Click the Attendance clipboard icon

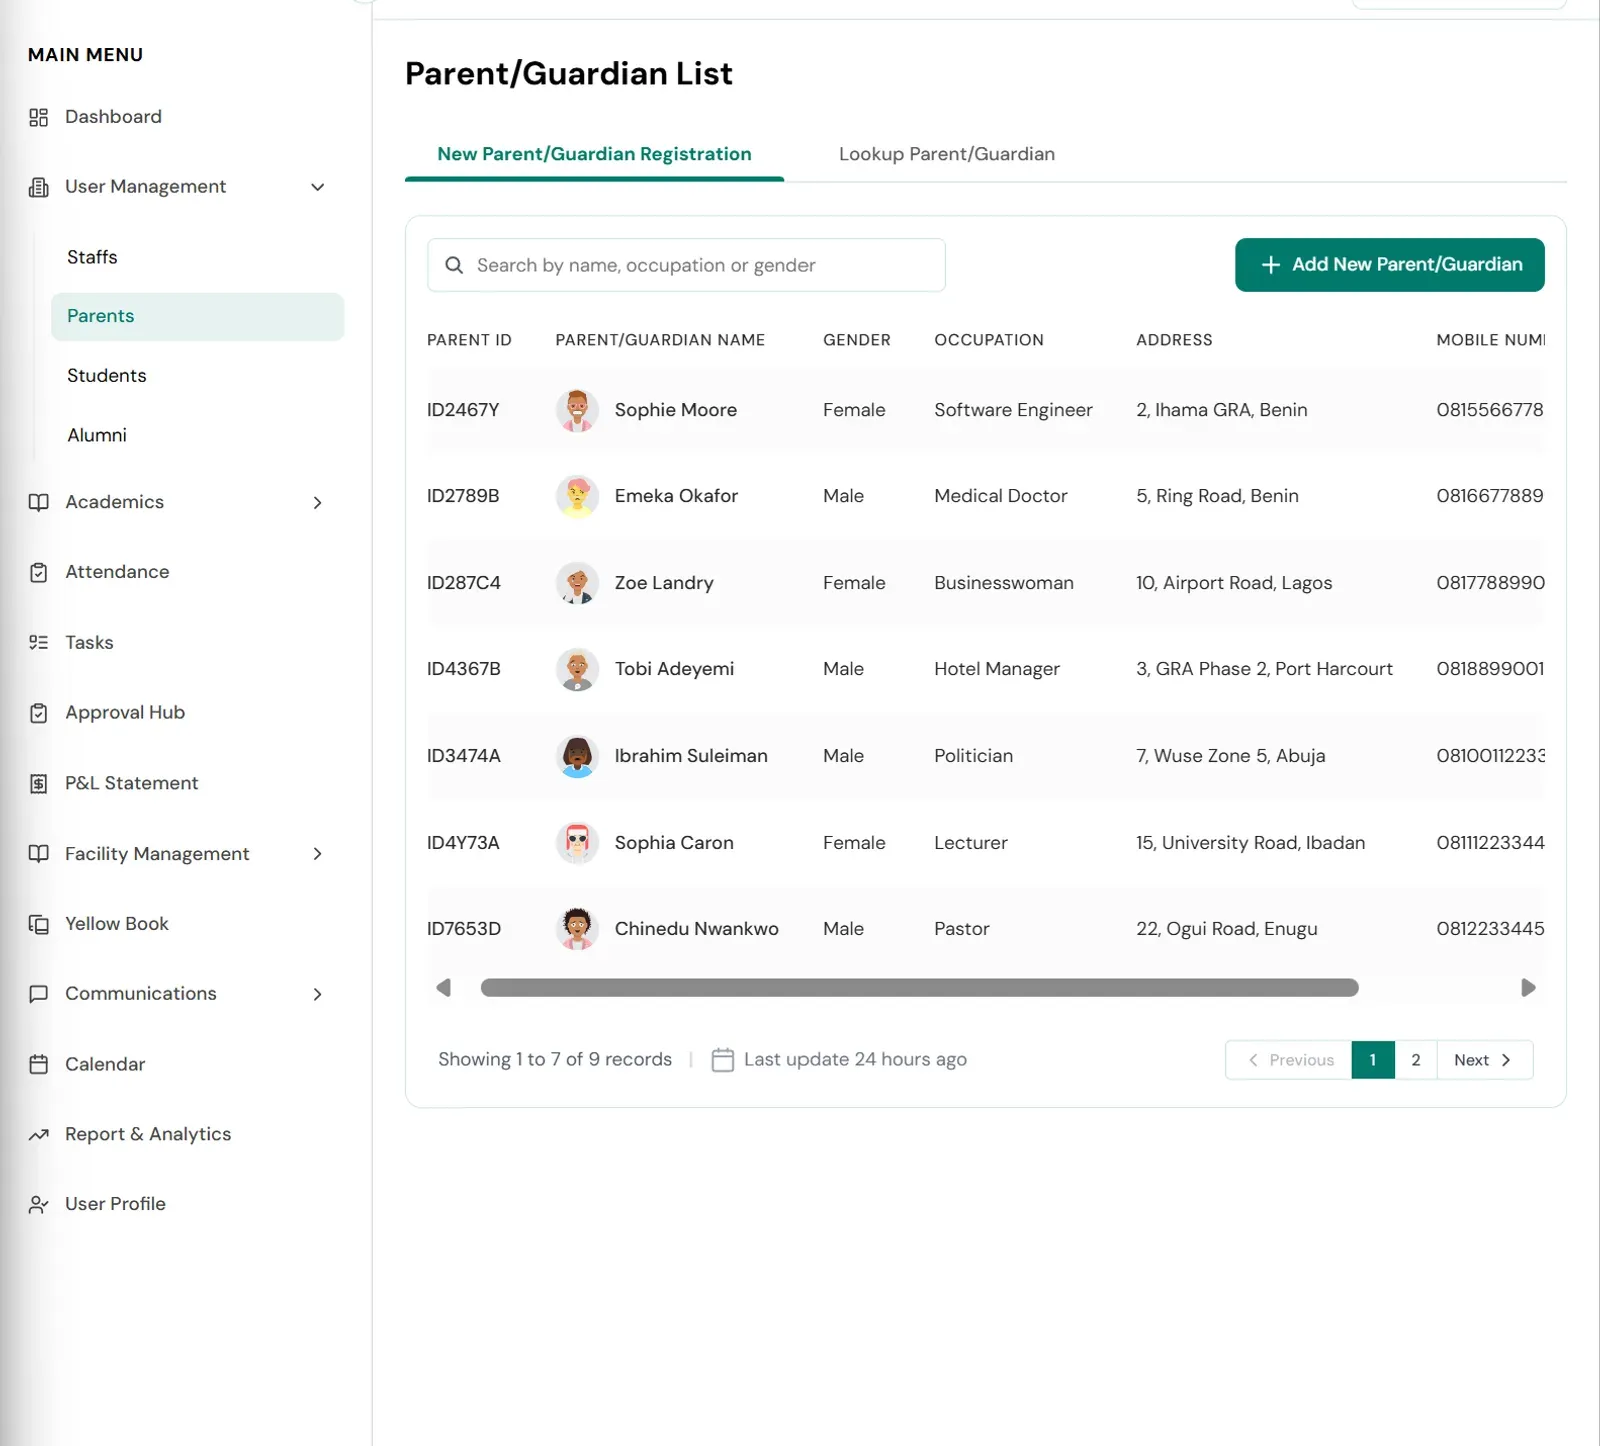(x=38, y=572)
